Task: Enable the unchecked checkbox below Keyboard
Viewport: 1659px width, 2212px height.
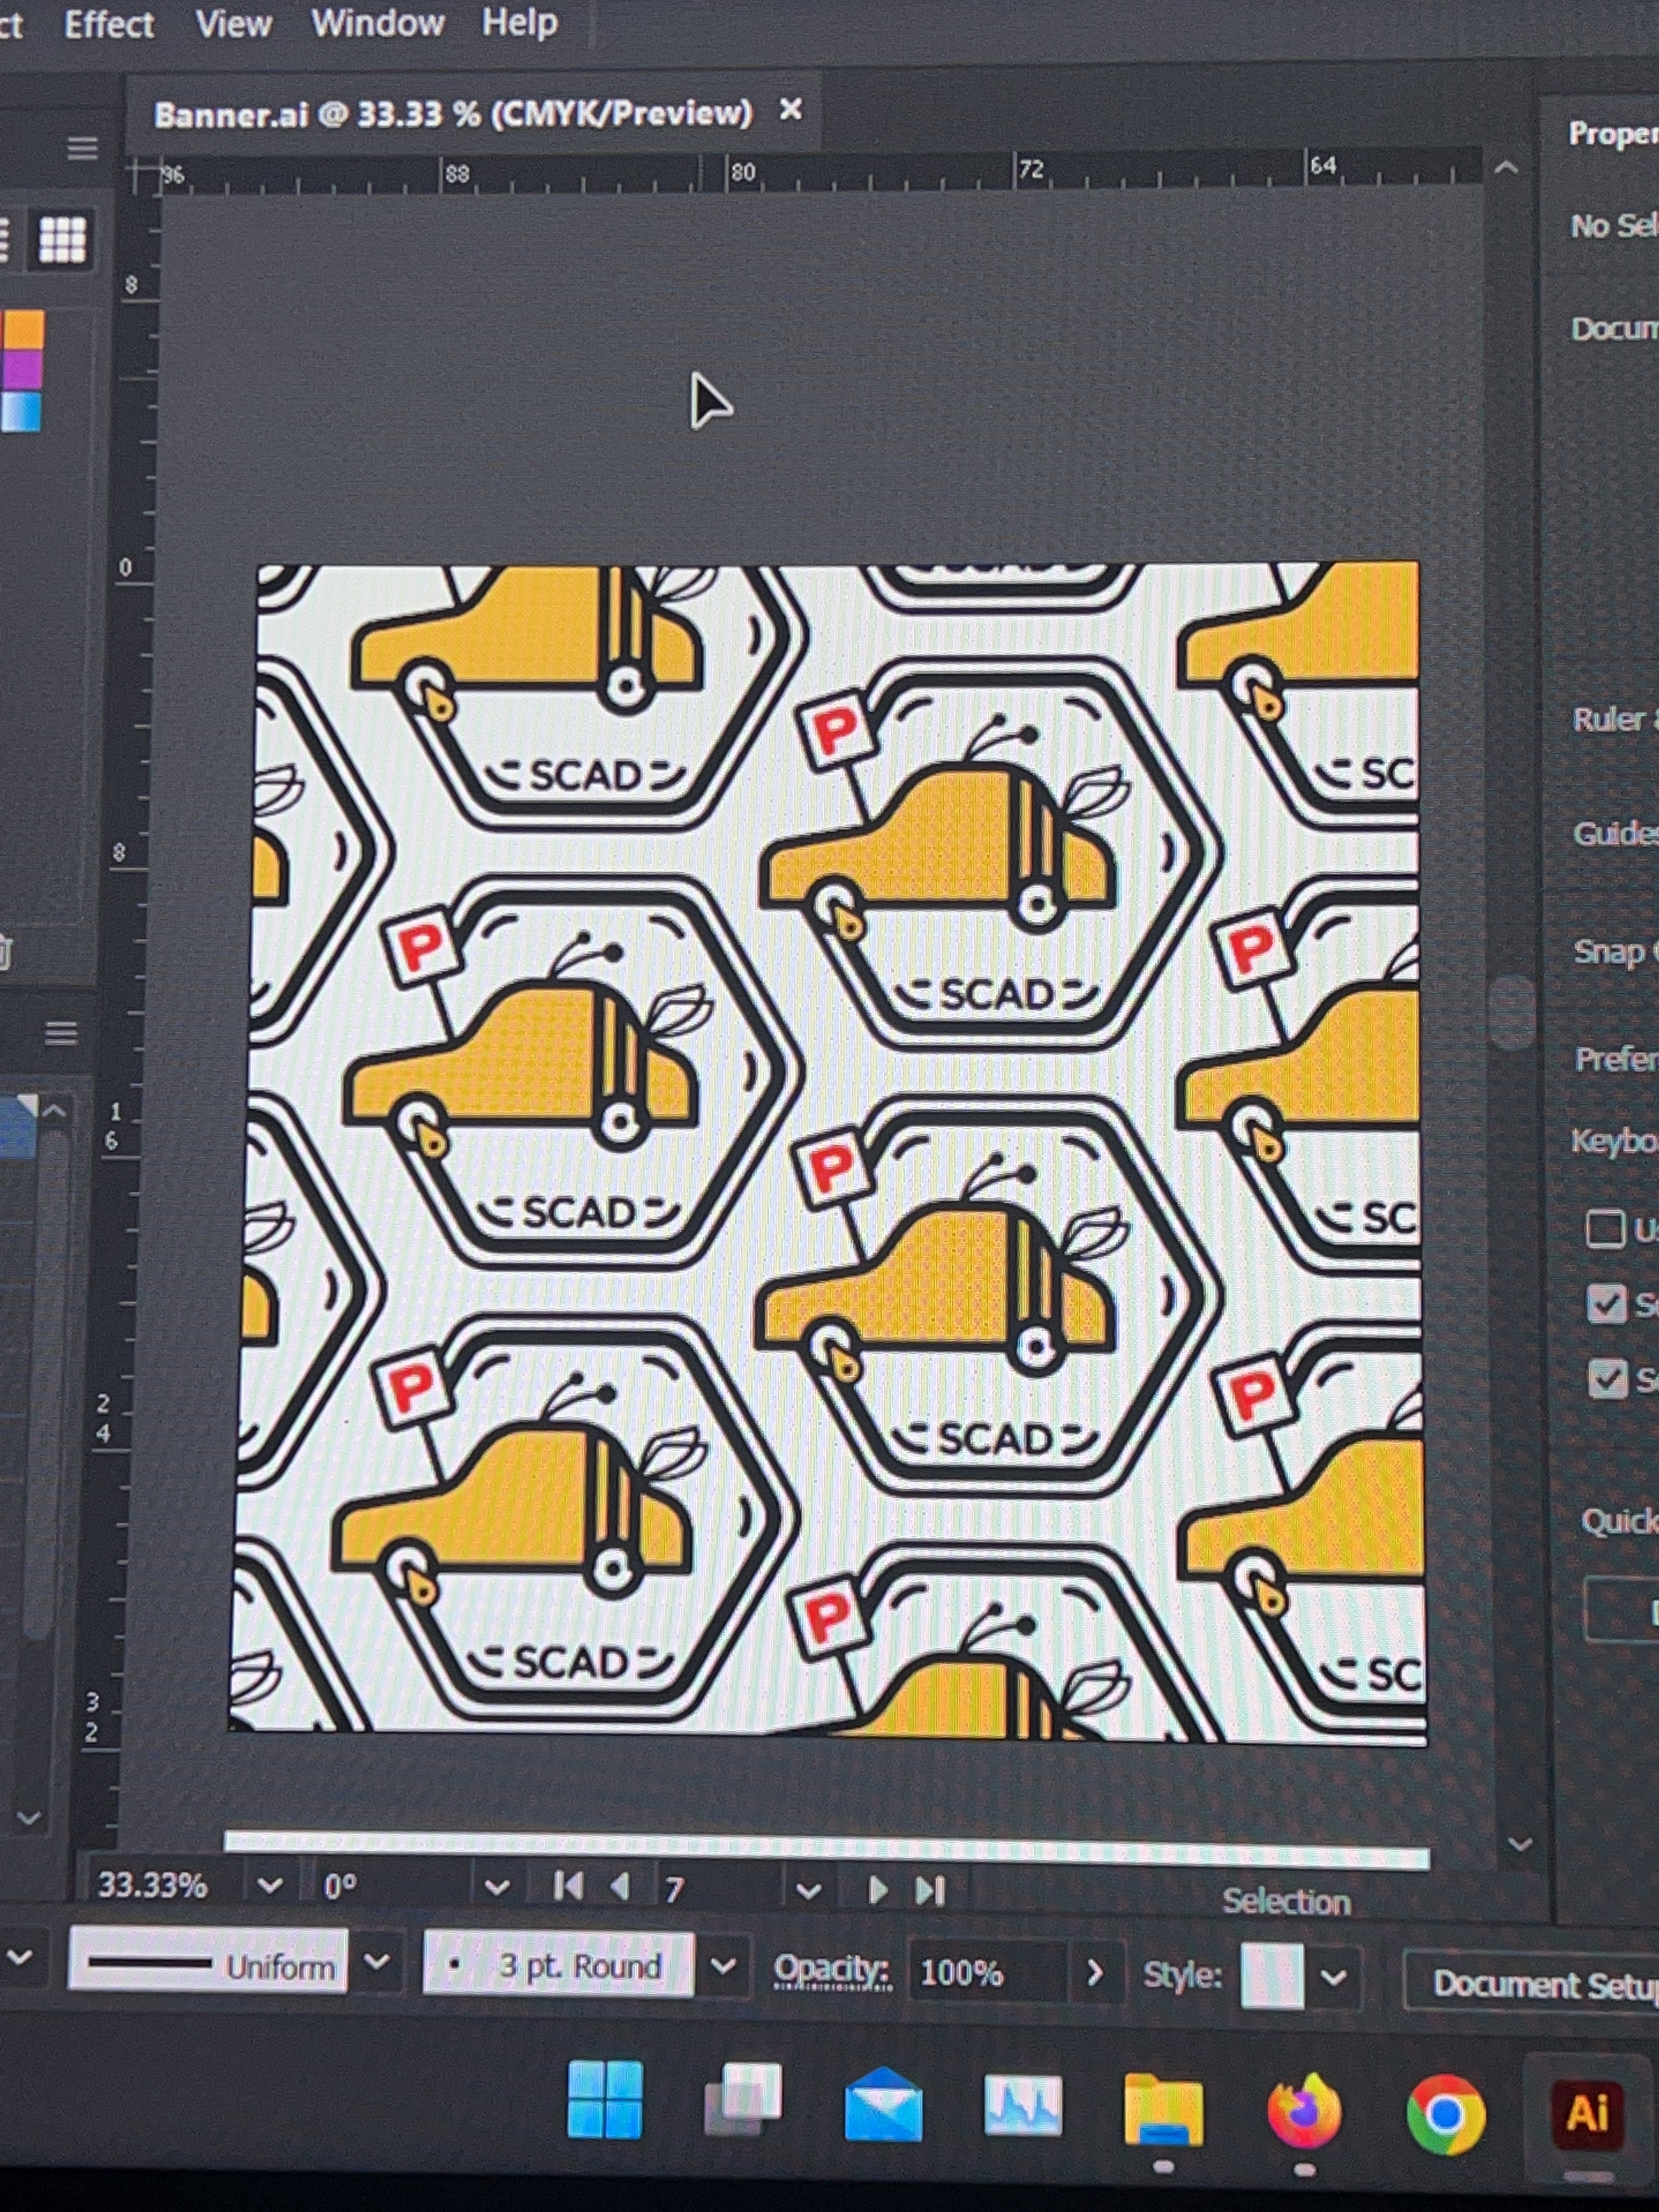Action: point(1605,1228)
